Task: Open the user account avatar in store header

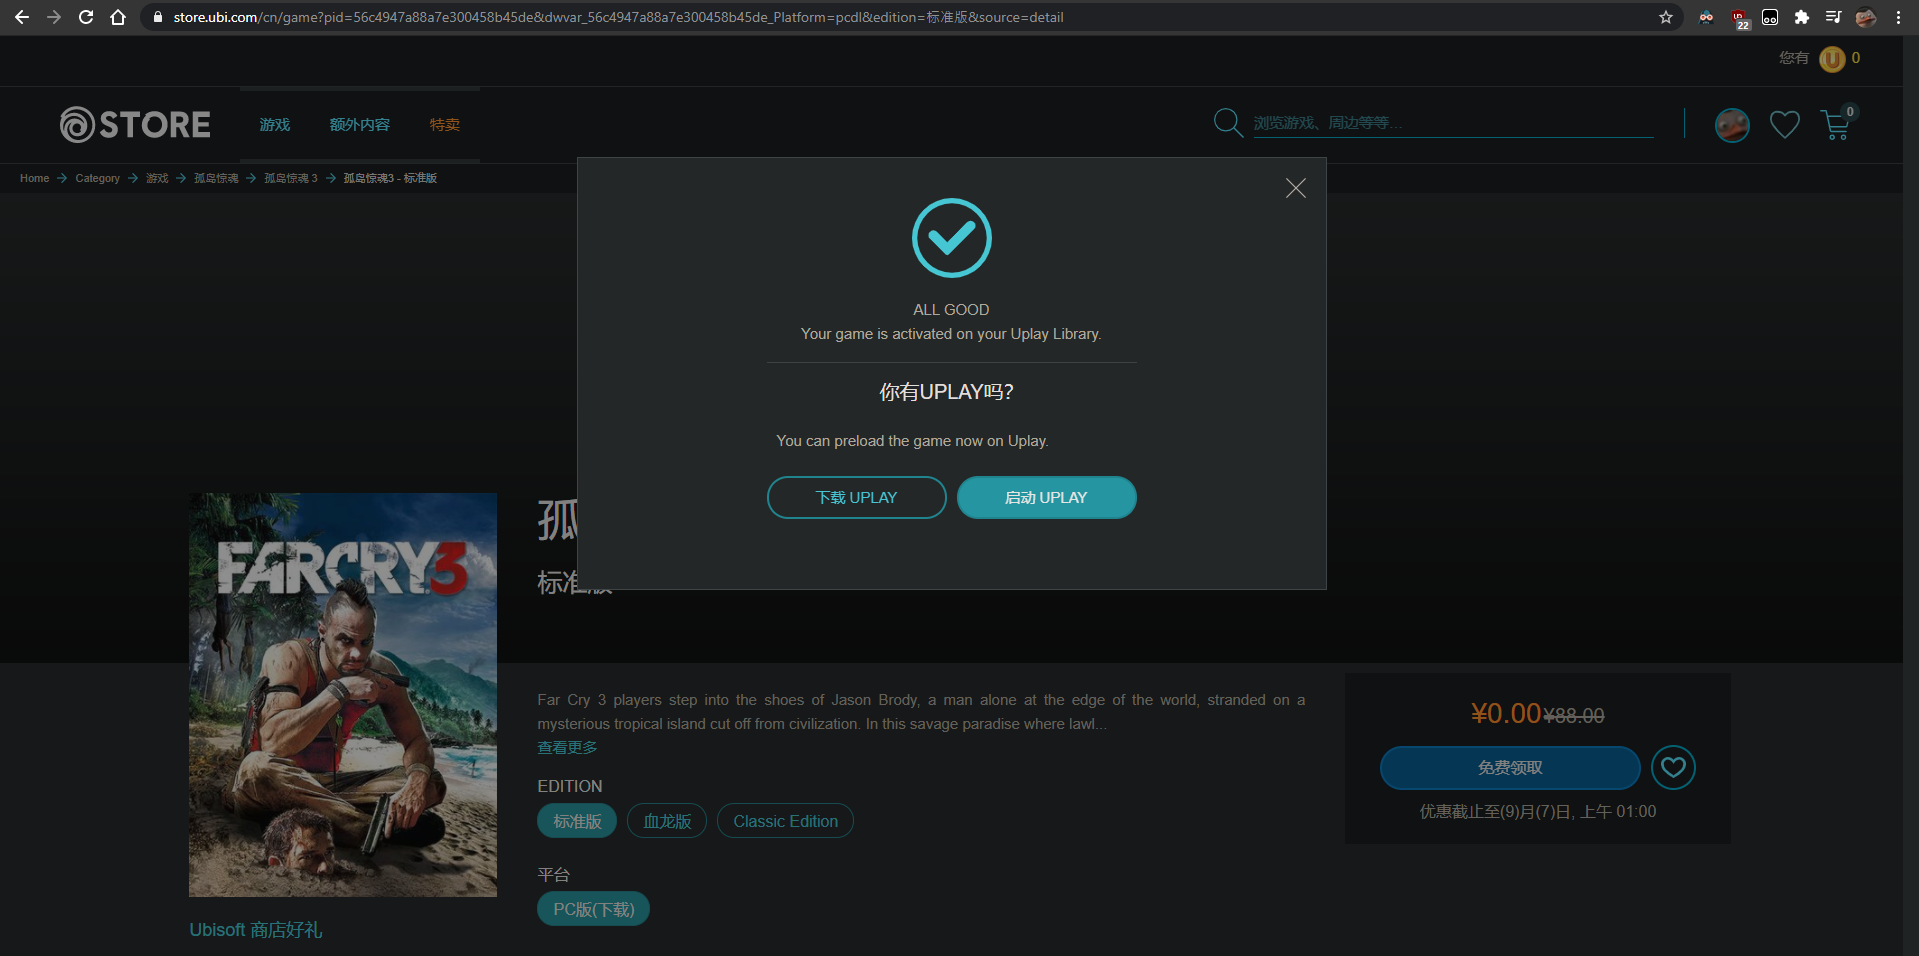Action: [x=1732, y=125]
